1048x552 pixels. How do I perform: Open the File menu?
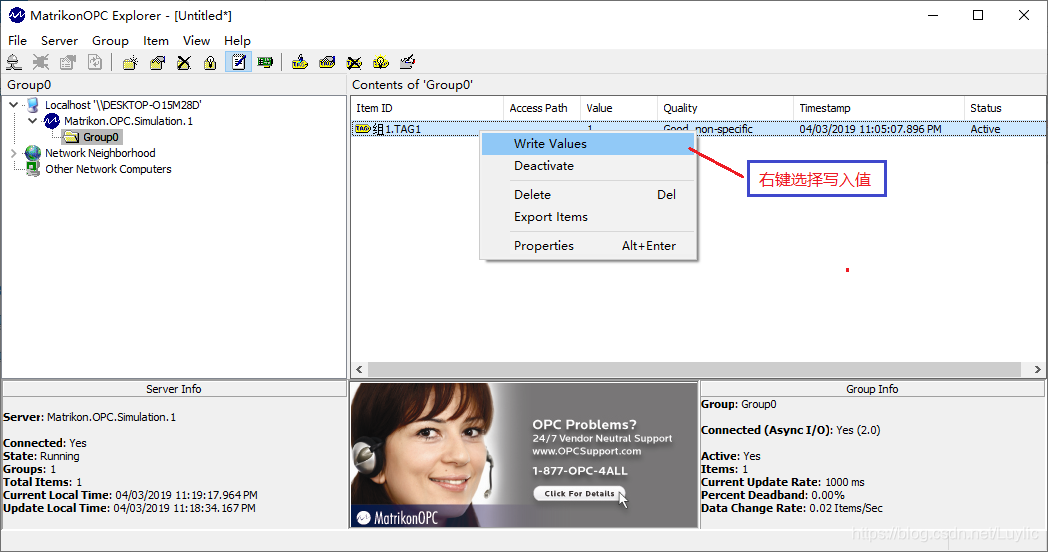pyautogui.click(x=17, y=41)
